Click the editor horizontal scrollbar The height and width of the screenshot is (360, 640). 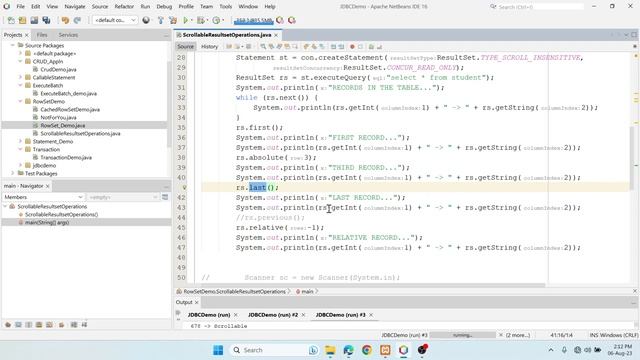click(371, 284)
